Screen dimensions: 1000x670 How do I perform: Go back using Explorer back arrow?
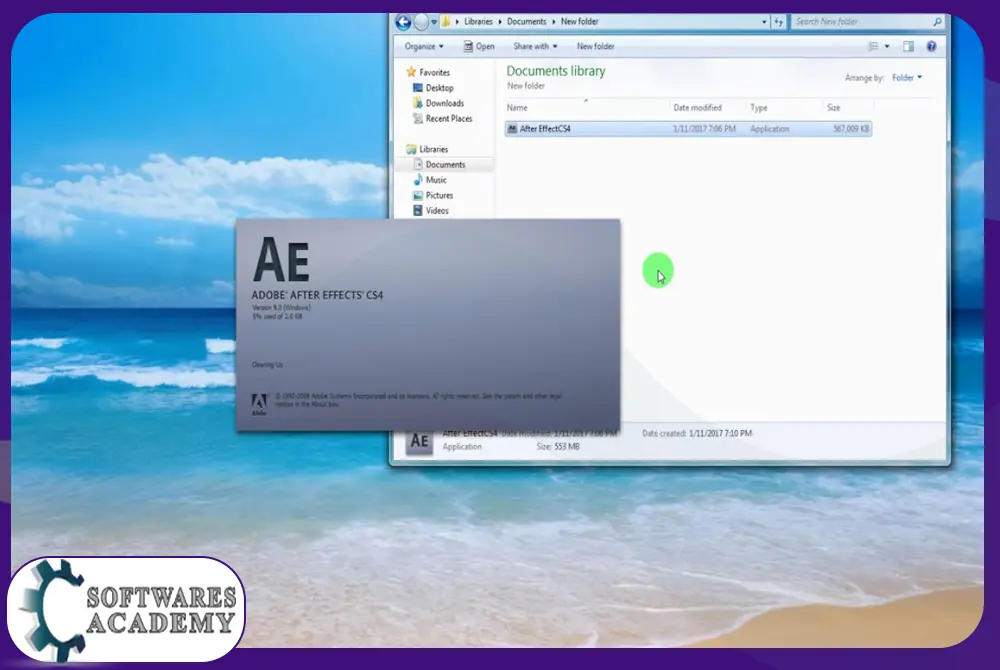tap(403, 22)
